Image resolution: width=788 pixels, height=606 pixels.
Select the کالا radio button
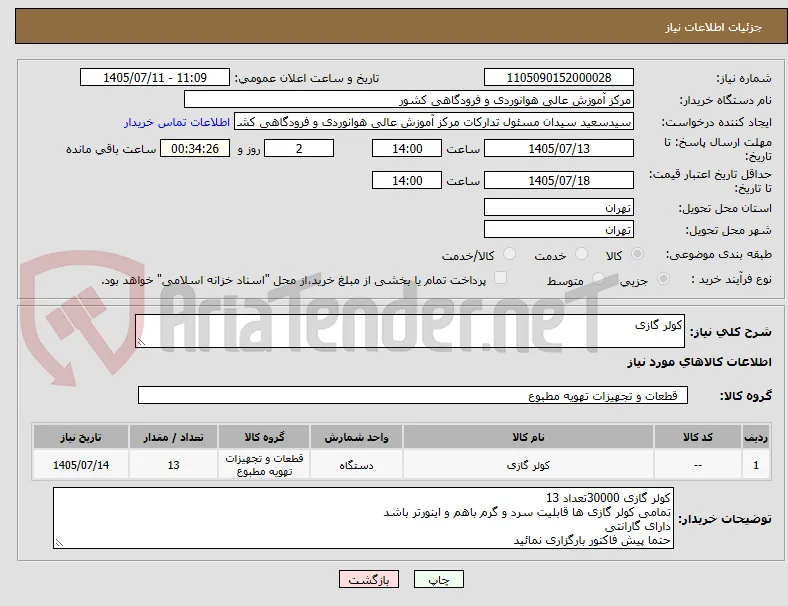(x=637, y=254)
